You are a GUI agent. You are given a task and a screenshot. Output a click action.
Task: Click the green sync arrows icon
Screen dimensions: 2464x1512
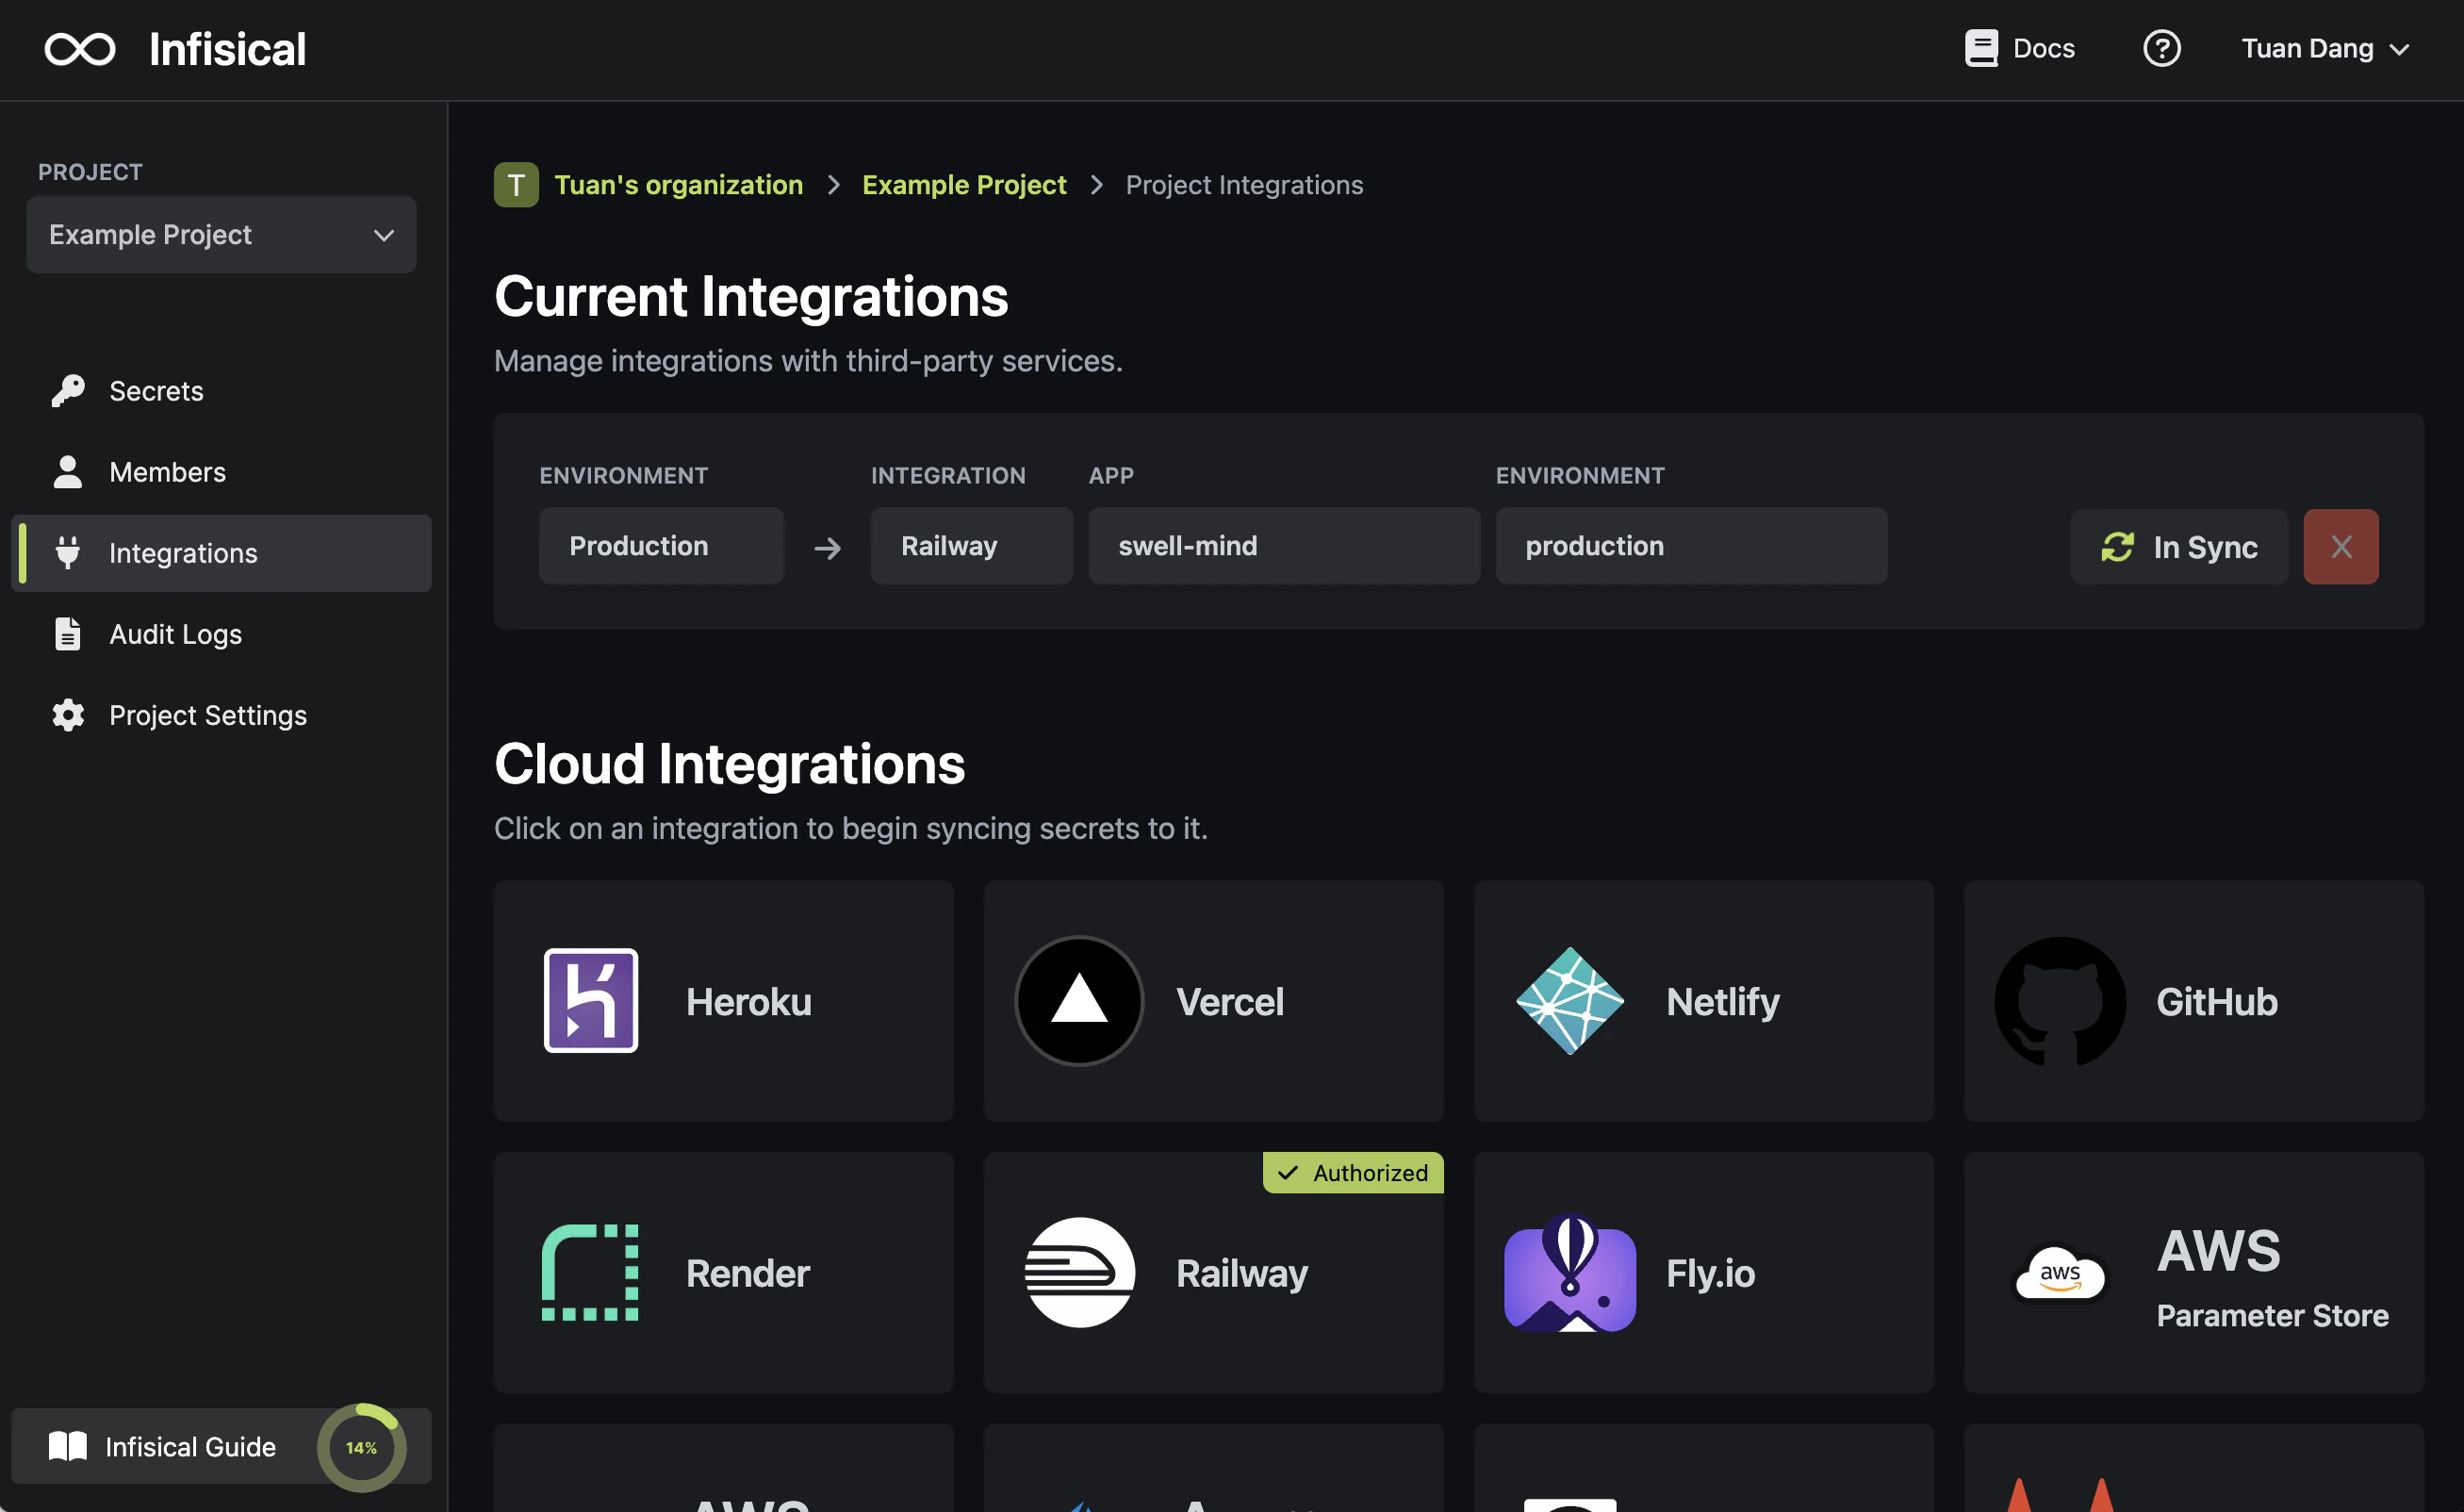pos(2117,547)
